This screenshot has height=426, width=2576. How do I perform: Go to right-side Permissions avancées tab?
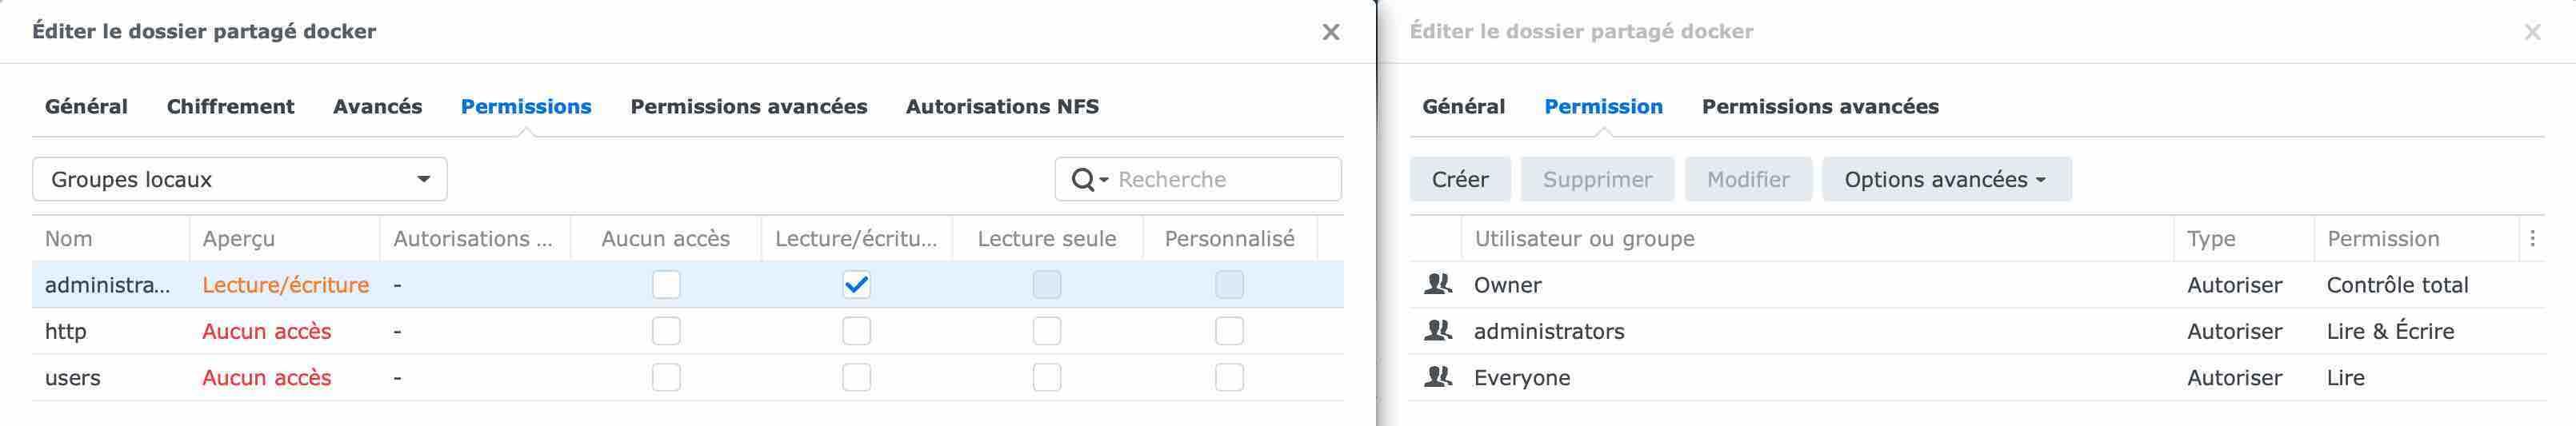pyautogui.click(x=1820, y=107)
